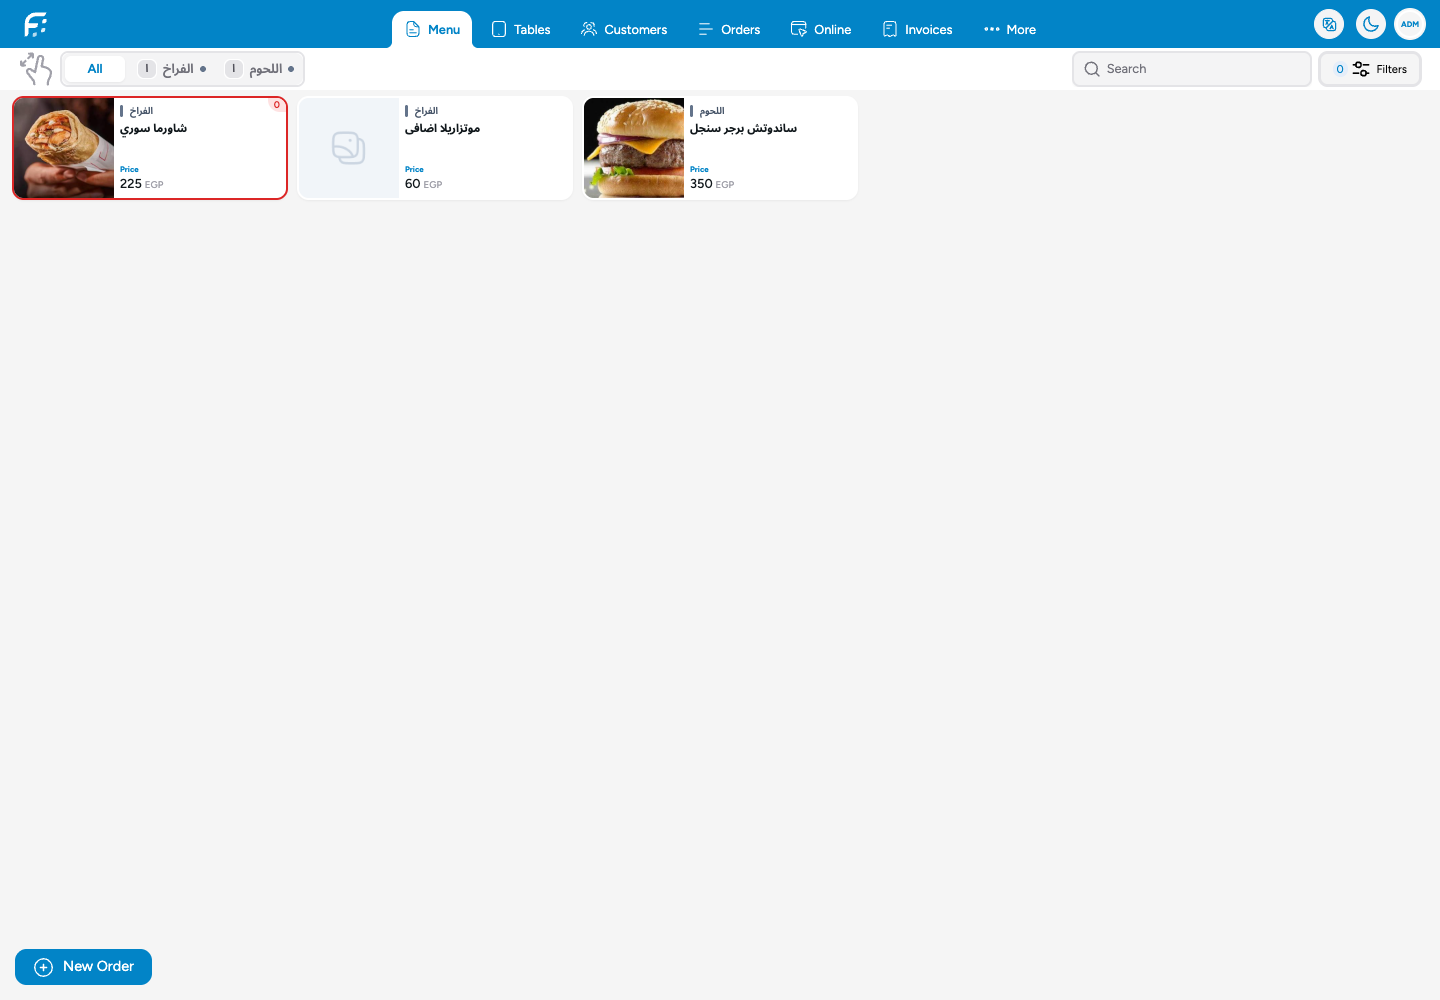The image size is (1440, 1000).
Task: Switch to the Menu tab
Action: point(432,30)
